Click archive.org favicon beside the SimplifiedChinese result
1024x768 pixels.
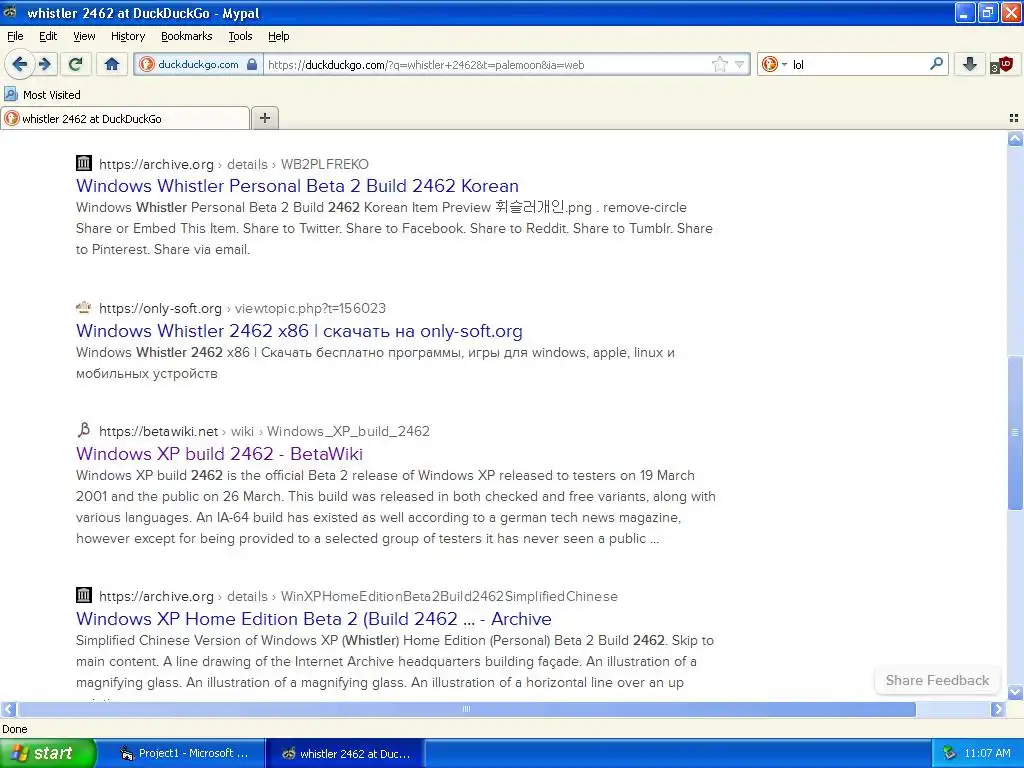(84, 595)
